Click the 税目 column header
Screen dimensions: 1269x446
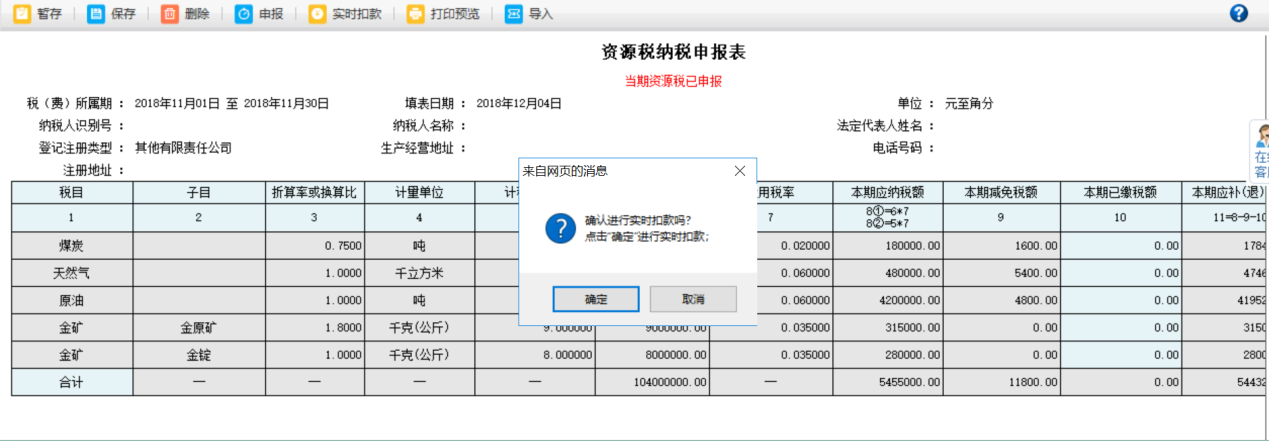[71, 191]
